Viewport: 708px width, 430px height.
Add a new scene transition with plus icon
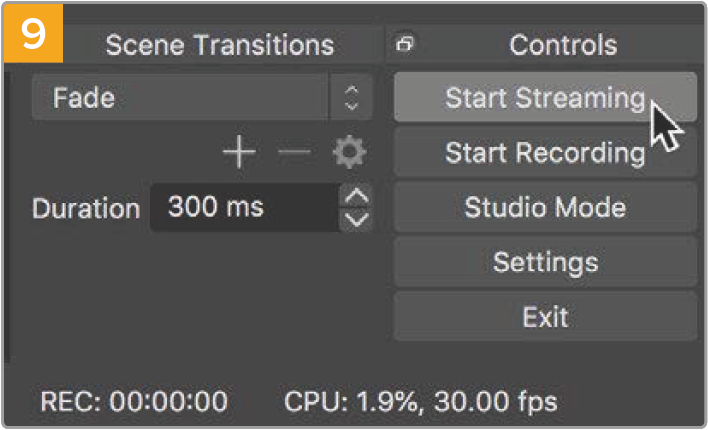(x=239, y=151)
